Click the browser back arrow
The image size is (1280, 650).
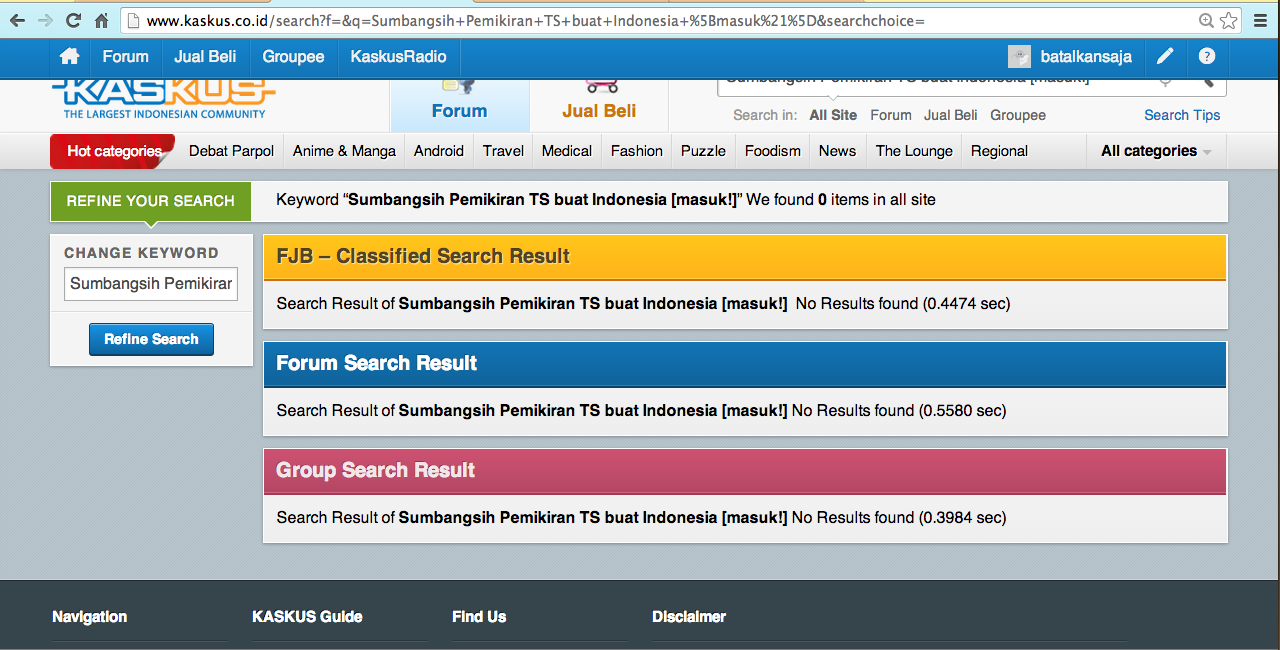point(17,20)
